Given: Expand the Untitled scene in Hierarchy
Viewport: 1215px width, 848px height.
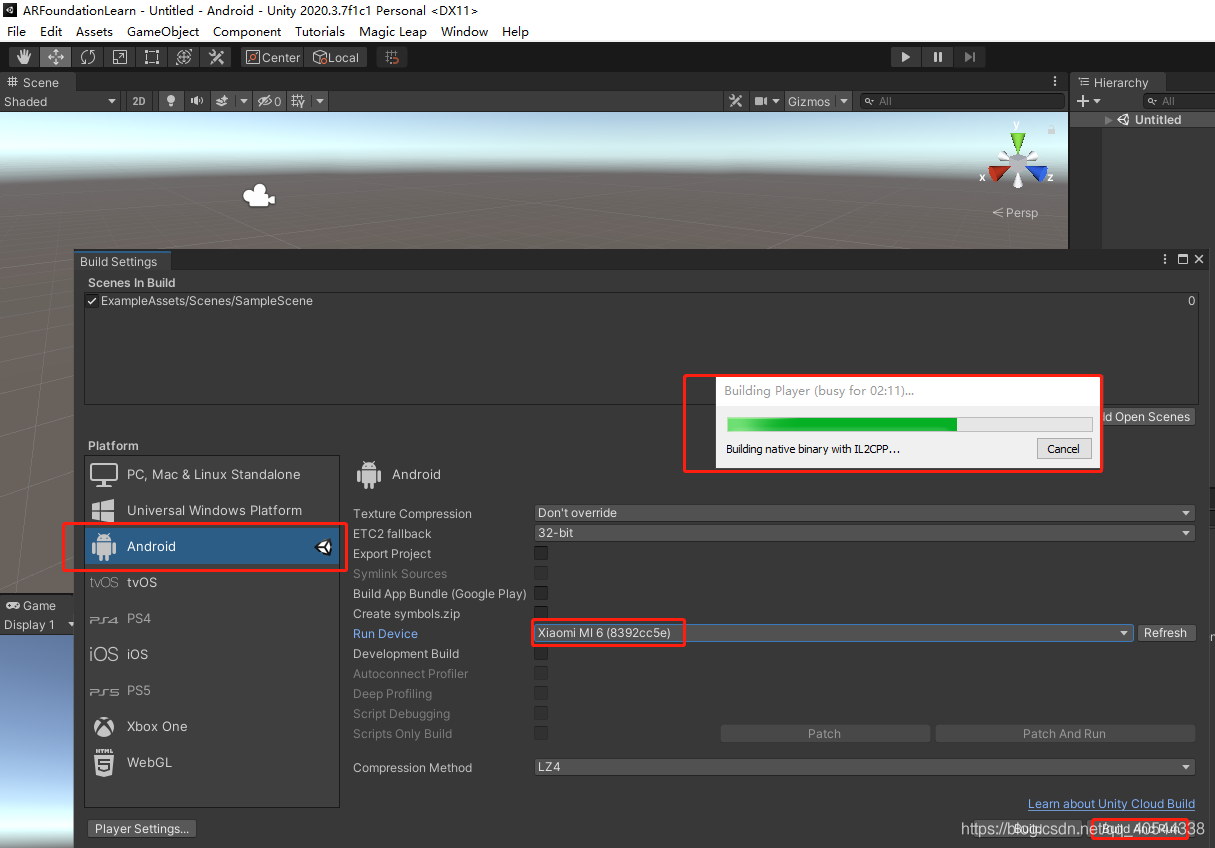Looking at the screenshot, I should coord(1108,120).
